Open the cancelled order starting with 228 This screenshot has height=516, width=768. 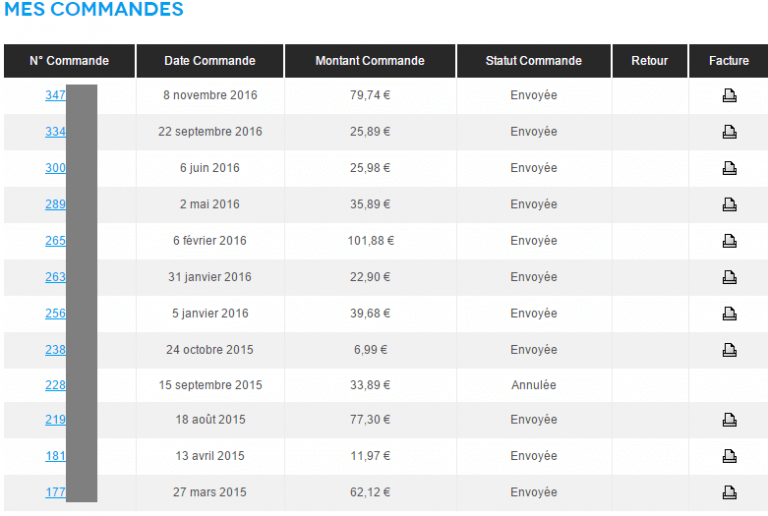[x=55, y=385]
